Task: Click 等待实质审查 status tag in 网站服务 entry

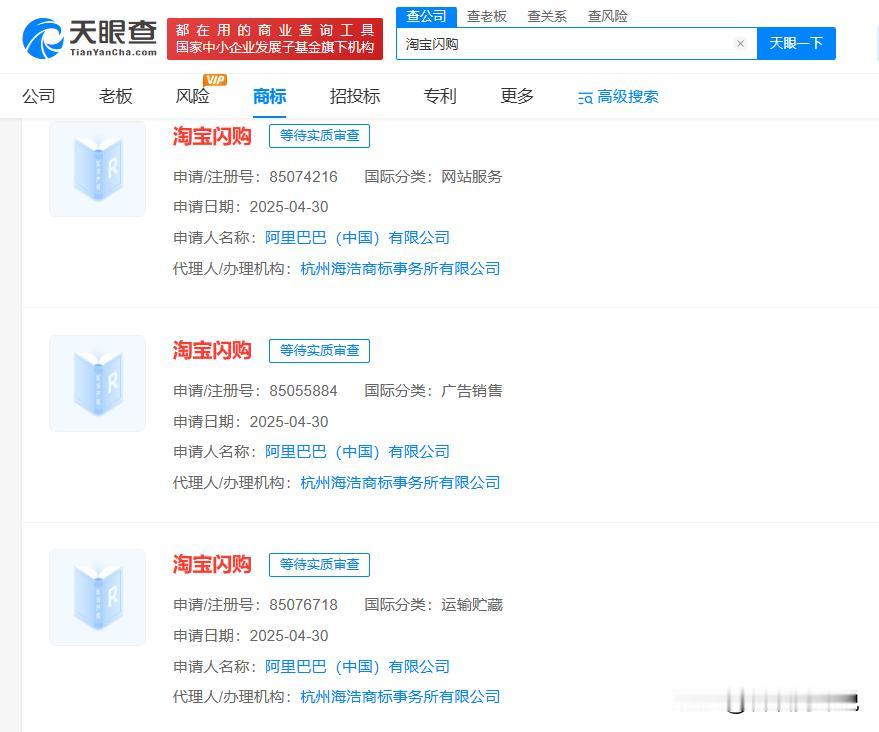Action: click(x=320, y=136)
